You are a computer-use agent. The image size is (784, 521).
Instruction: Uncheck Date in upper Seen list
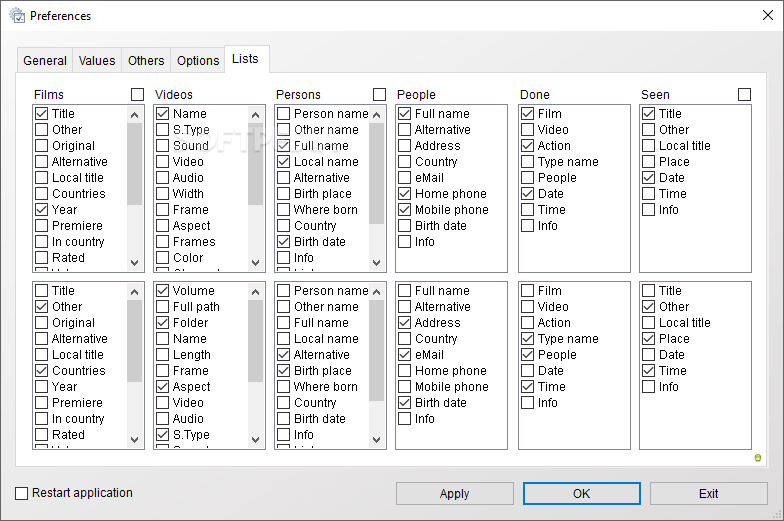(x=648, y=178)
